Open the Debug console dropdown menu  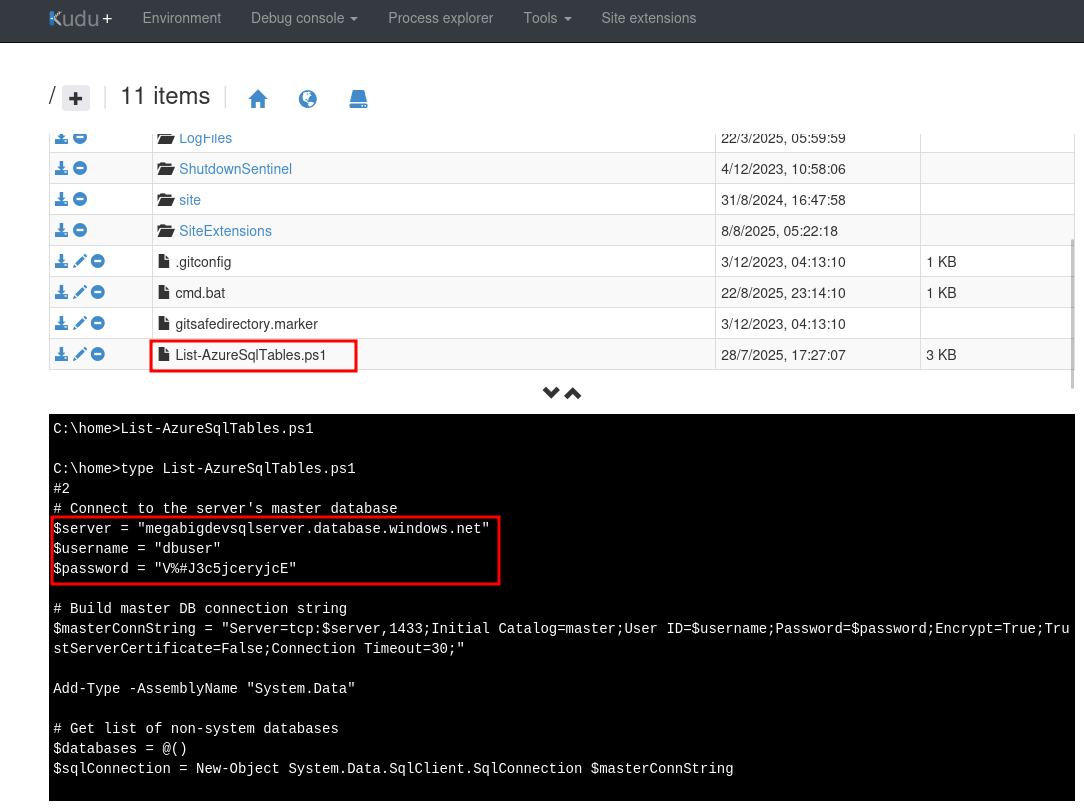[304, 18]
